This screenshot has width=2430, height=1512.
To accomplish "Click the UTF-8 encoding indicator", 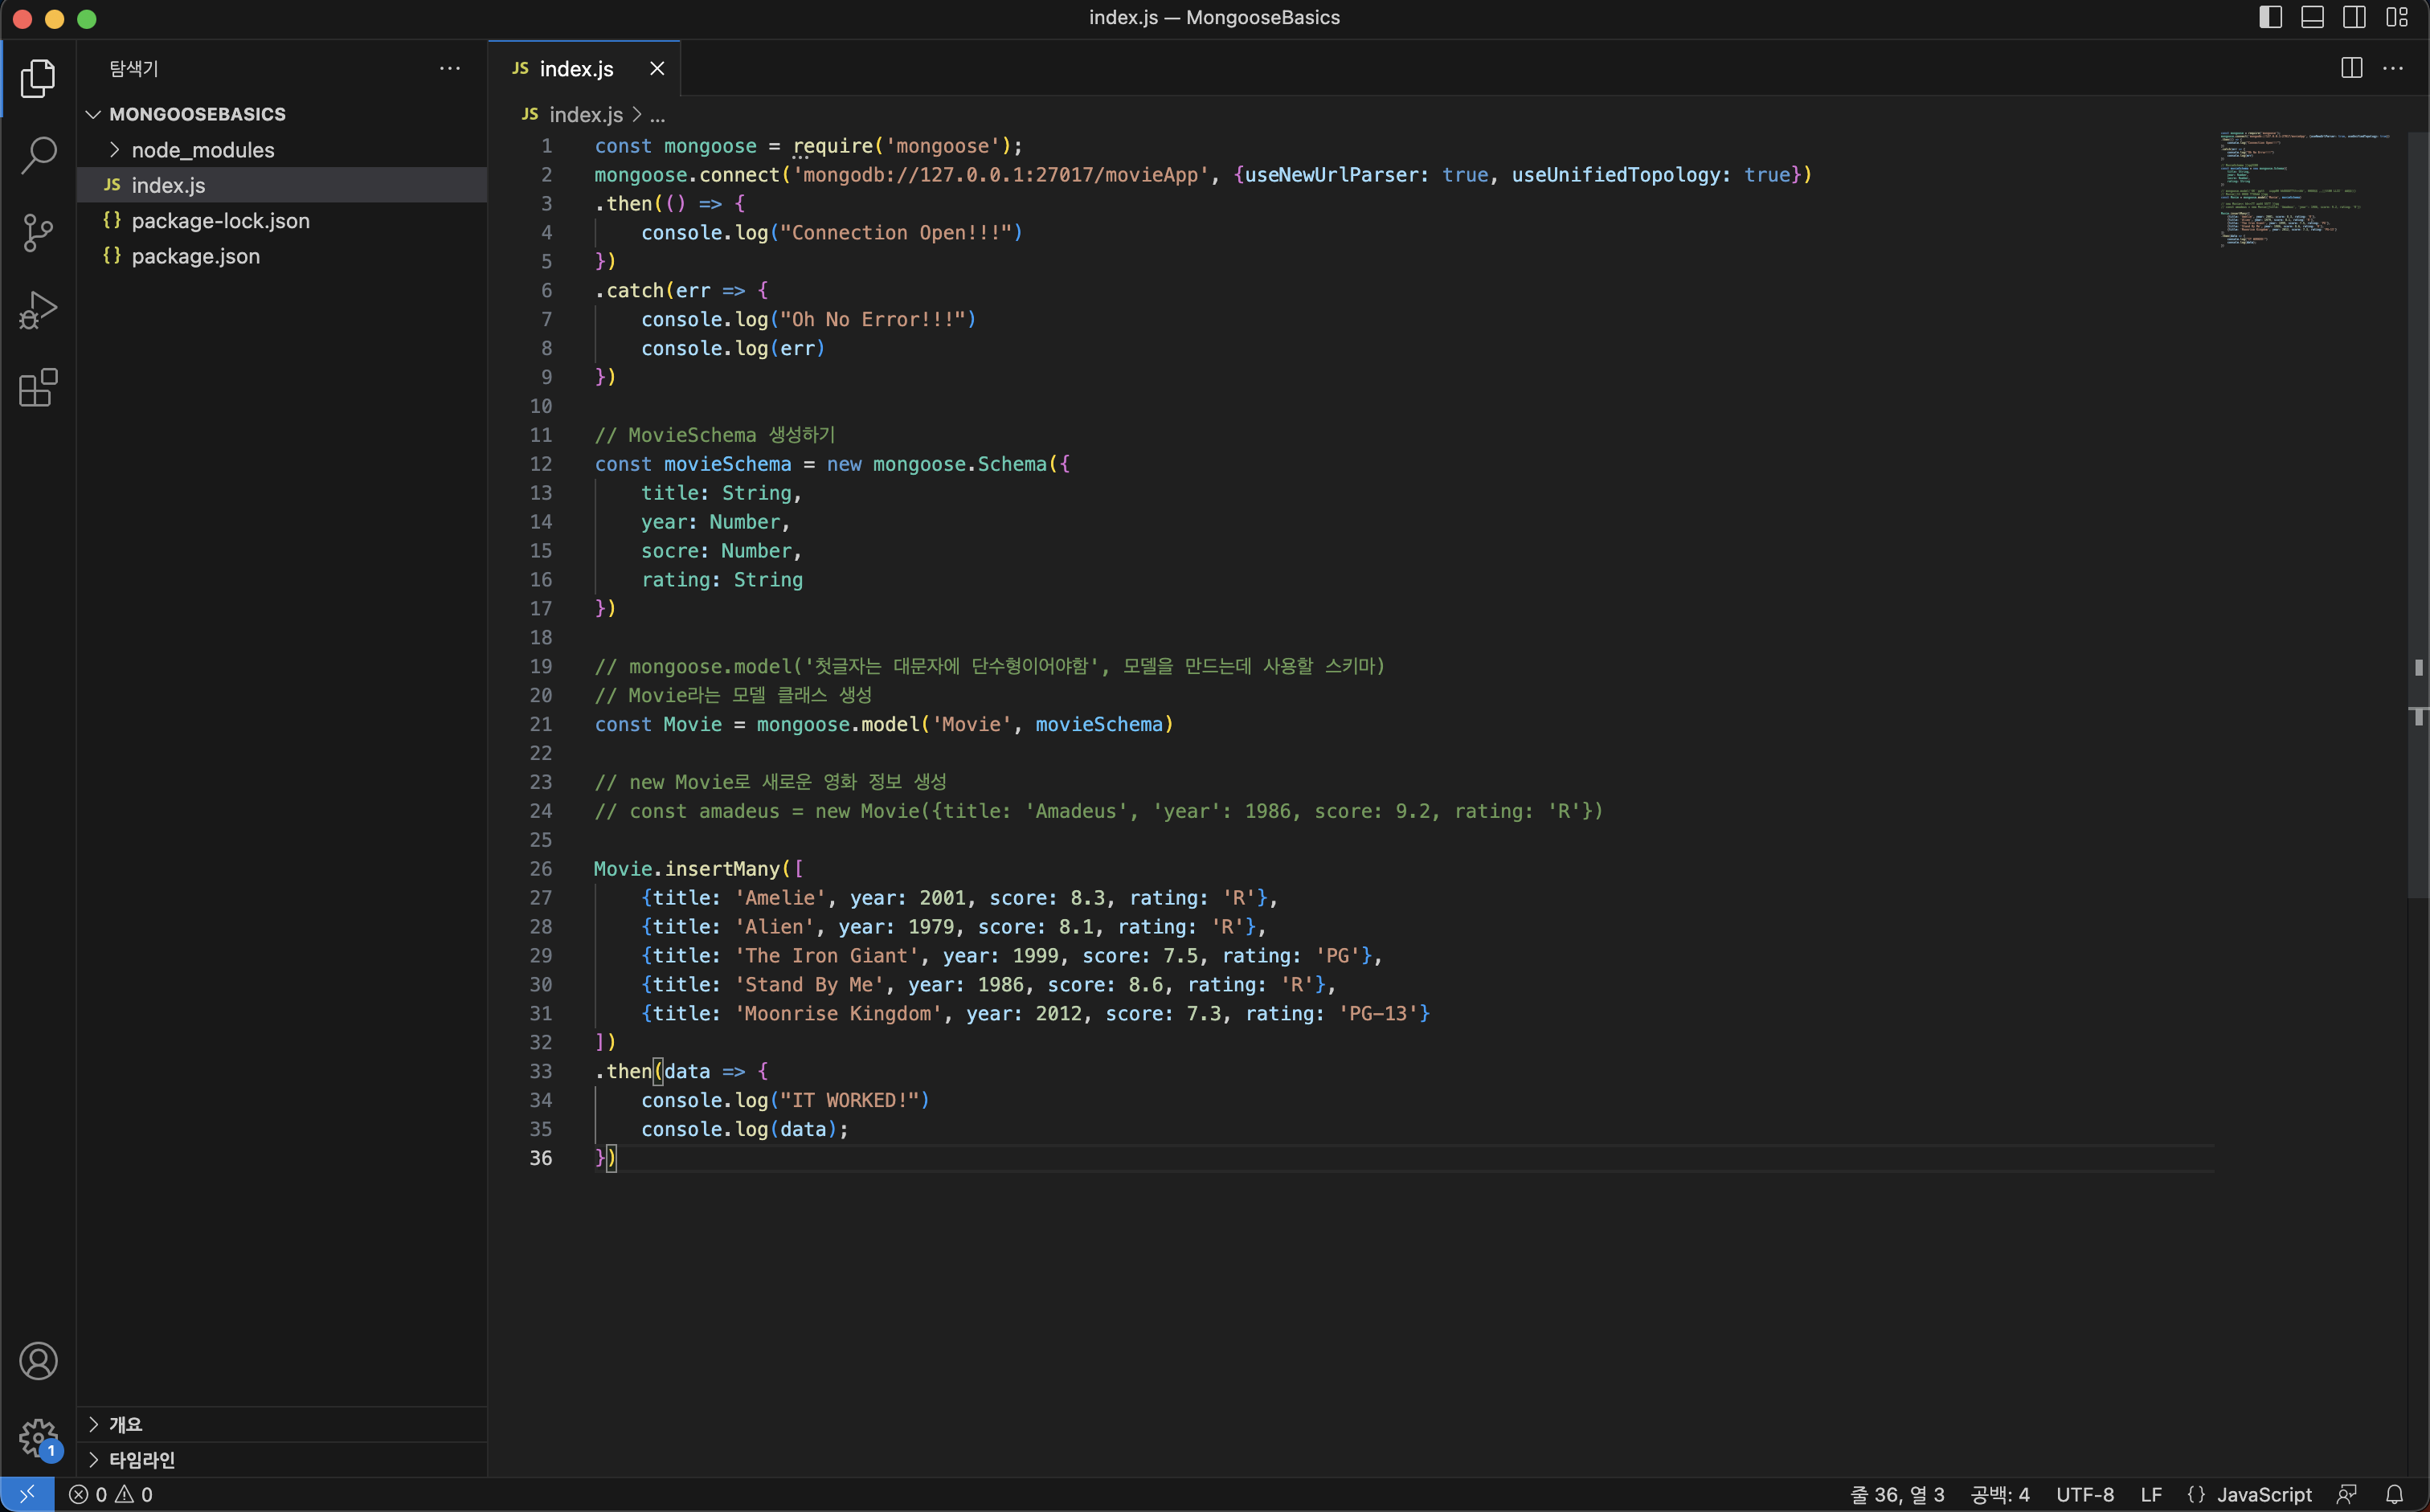I will (2084, 1494).
